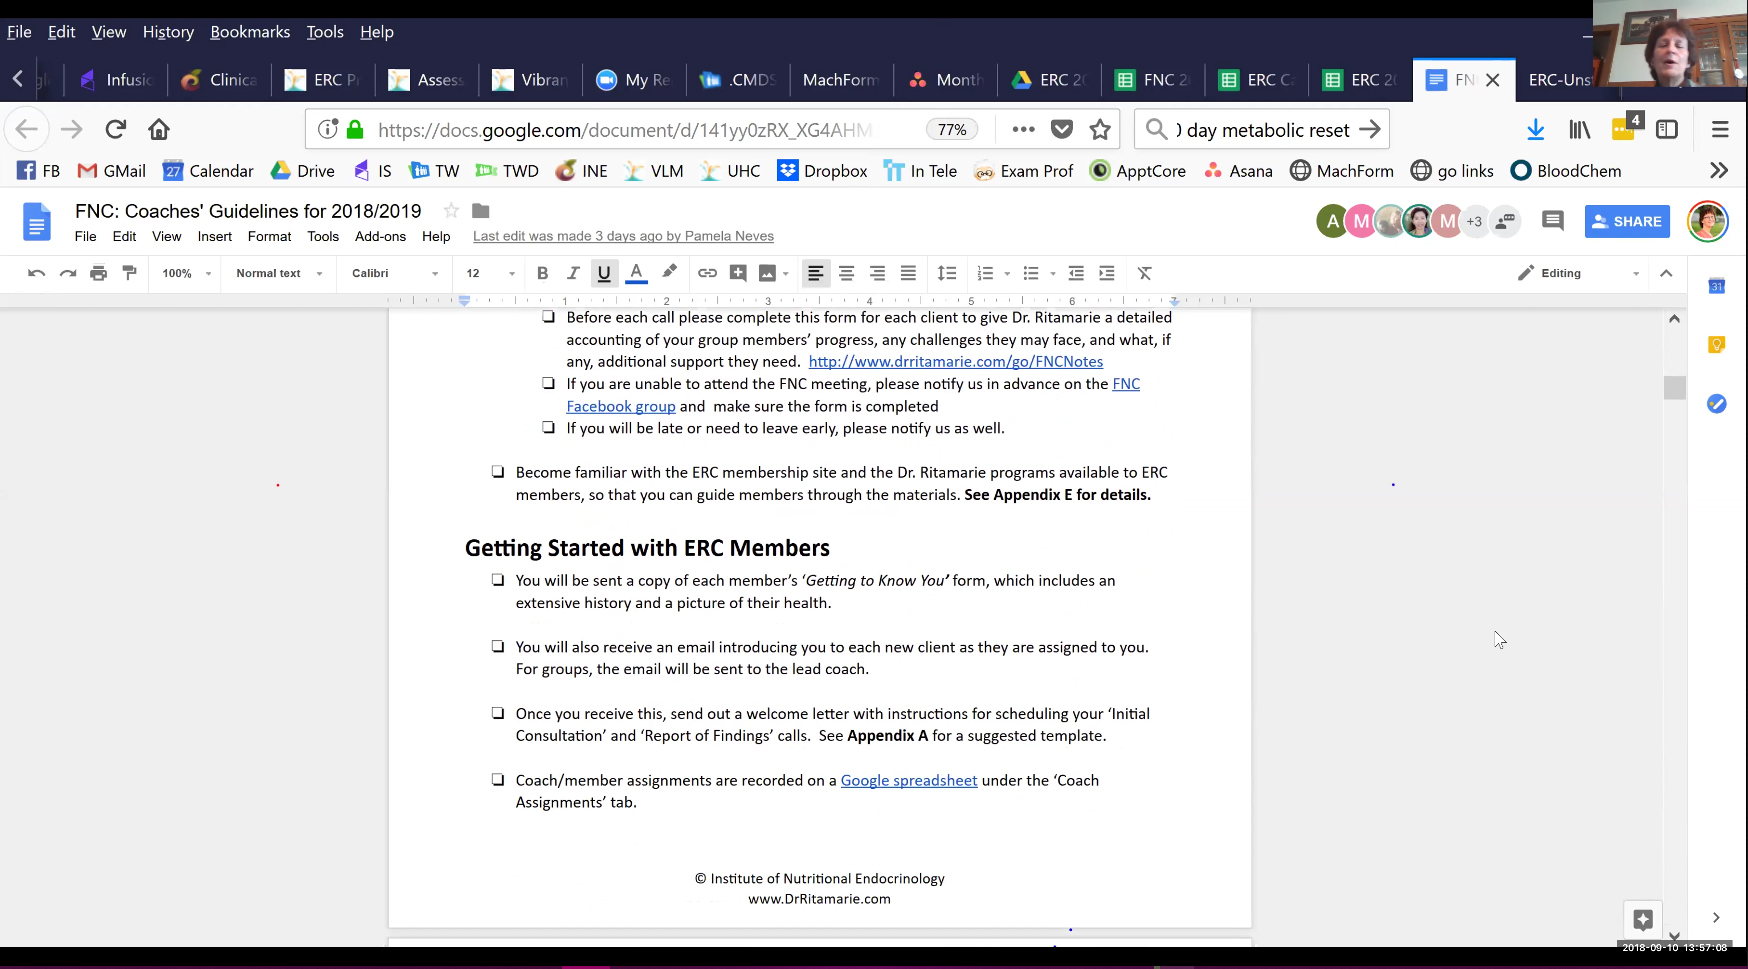Check the 'Become familiar with ERC' checkbox
The image size is (1748, 969).
(x=498, y=472)
